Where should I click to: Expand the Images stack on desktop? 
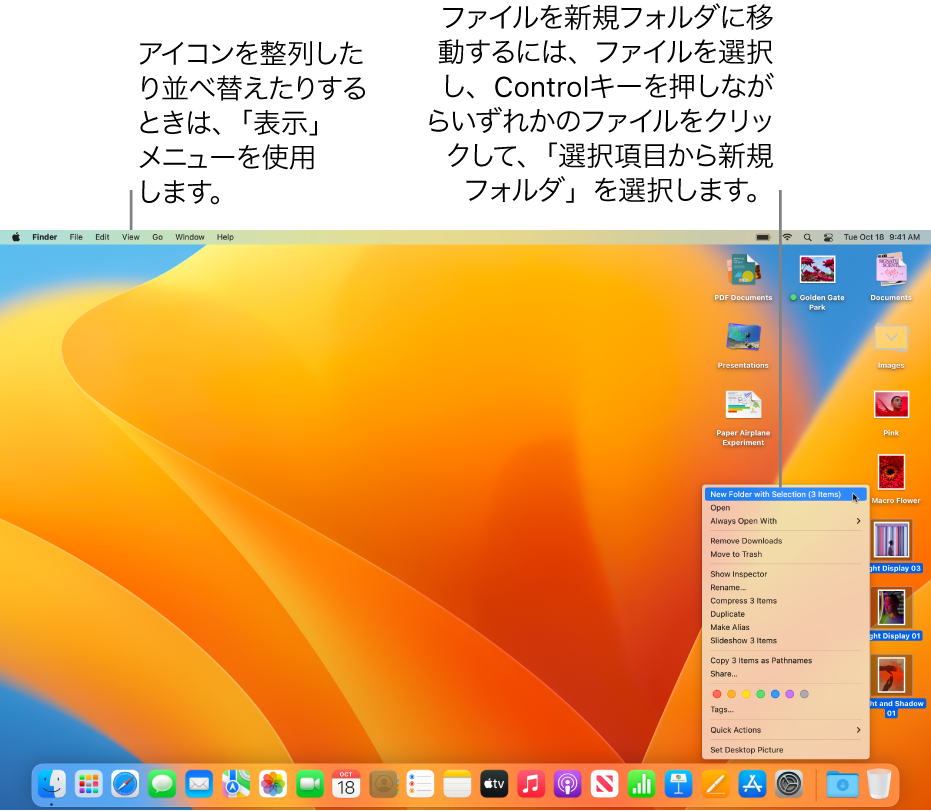coord(890,338)
